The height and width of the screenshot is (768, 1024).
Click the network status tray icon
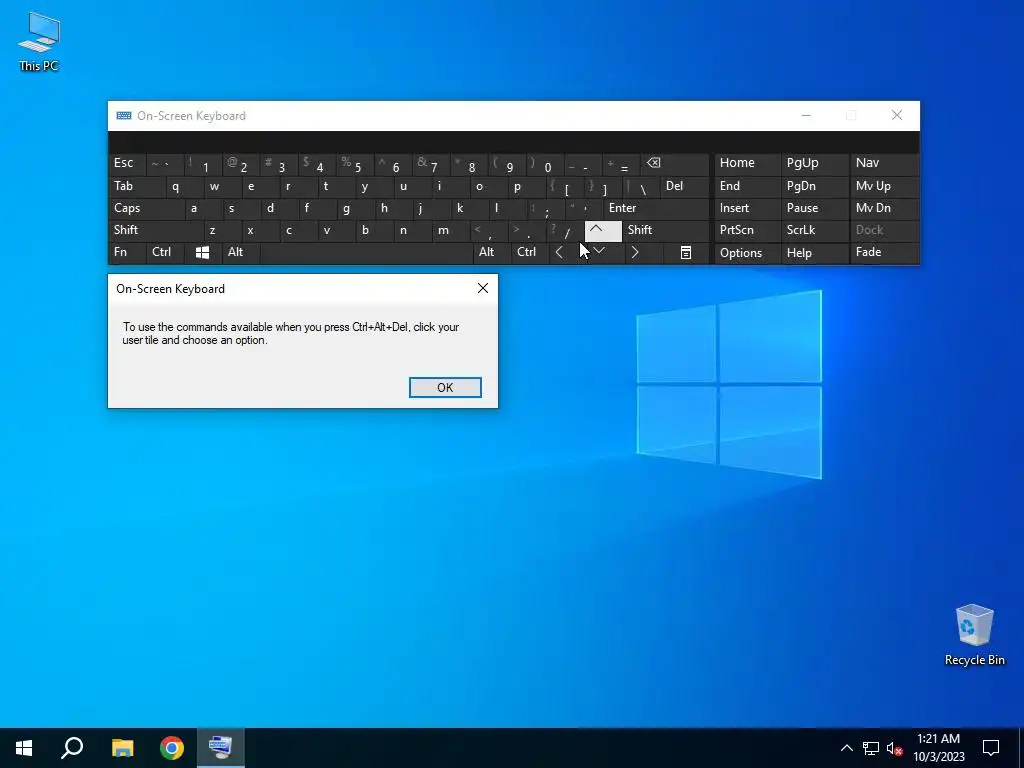pos(871,748)
